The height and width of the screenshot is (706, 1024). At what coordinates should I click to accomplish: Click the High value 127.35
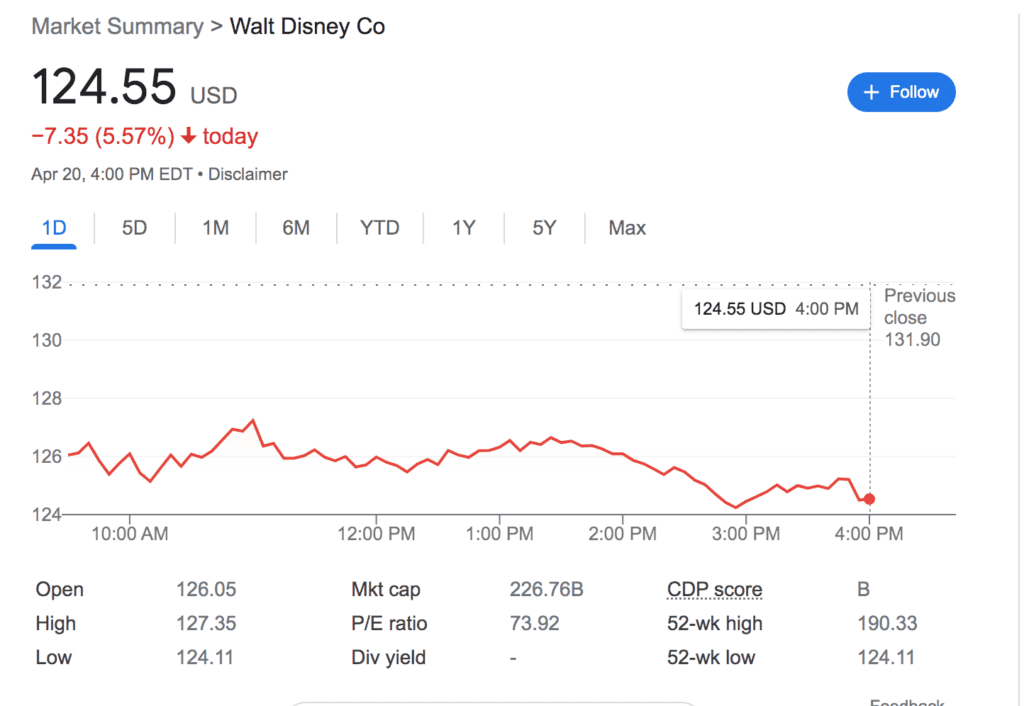(x=206, y=623)
